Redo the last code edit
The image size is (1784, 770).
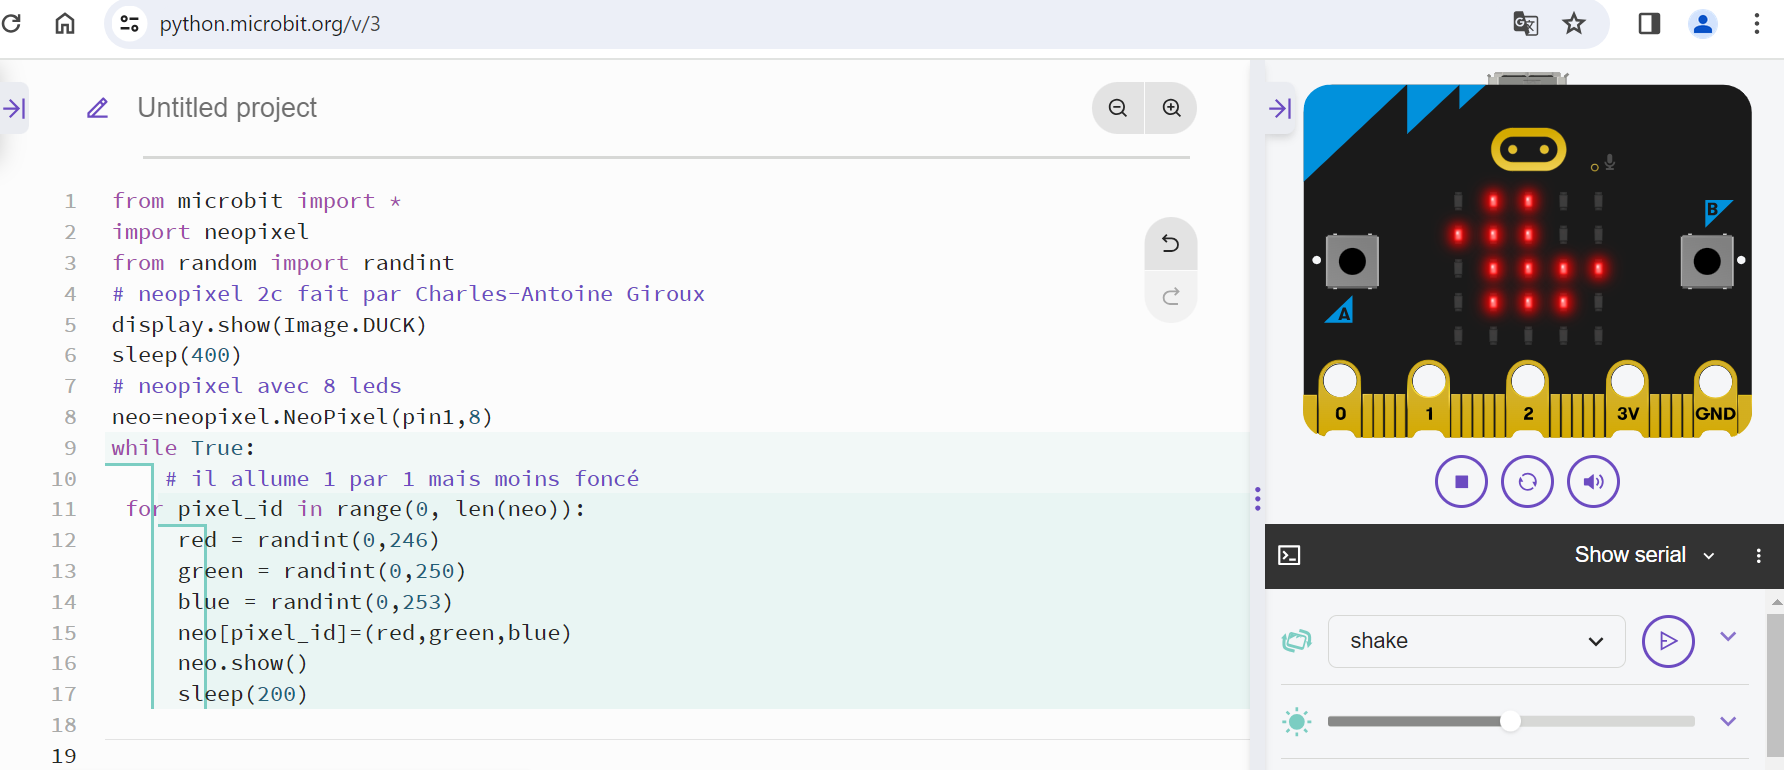point(1170,297)
